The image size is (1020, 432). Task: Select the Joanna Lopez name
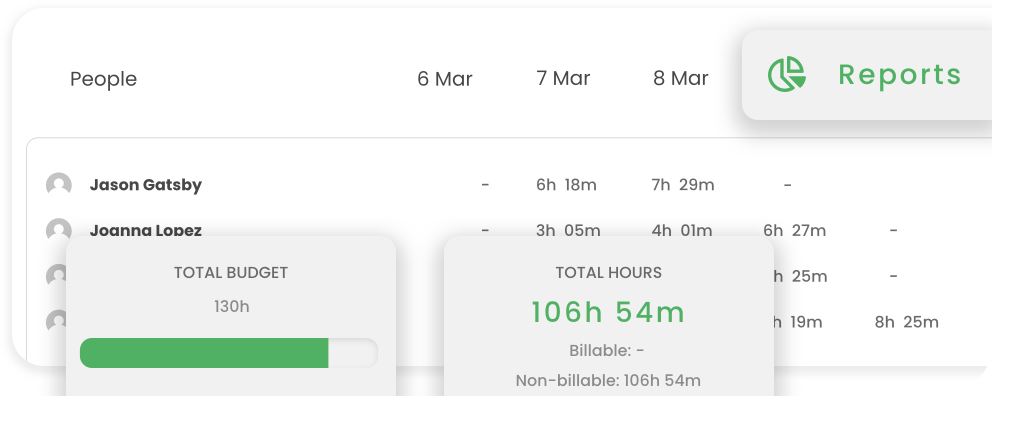pyautogui.click(x=146, y=229)
